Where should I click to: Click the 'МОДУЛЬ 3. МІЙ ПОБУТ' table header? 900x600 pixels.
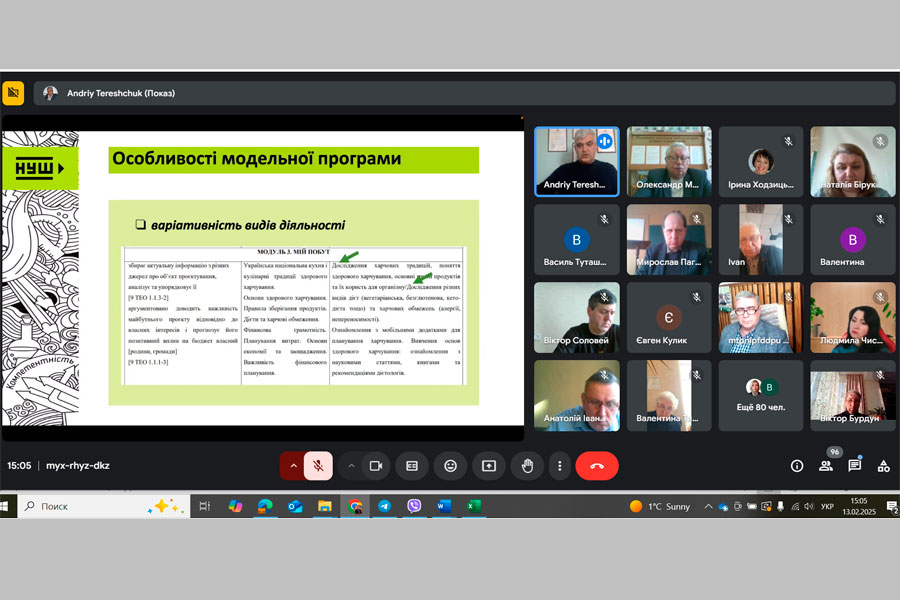point(293,251)
